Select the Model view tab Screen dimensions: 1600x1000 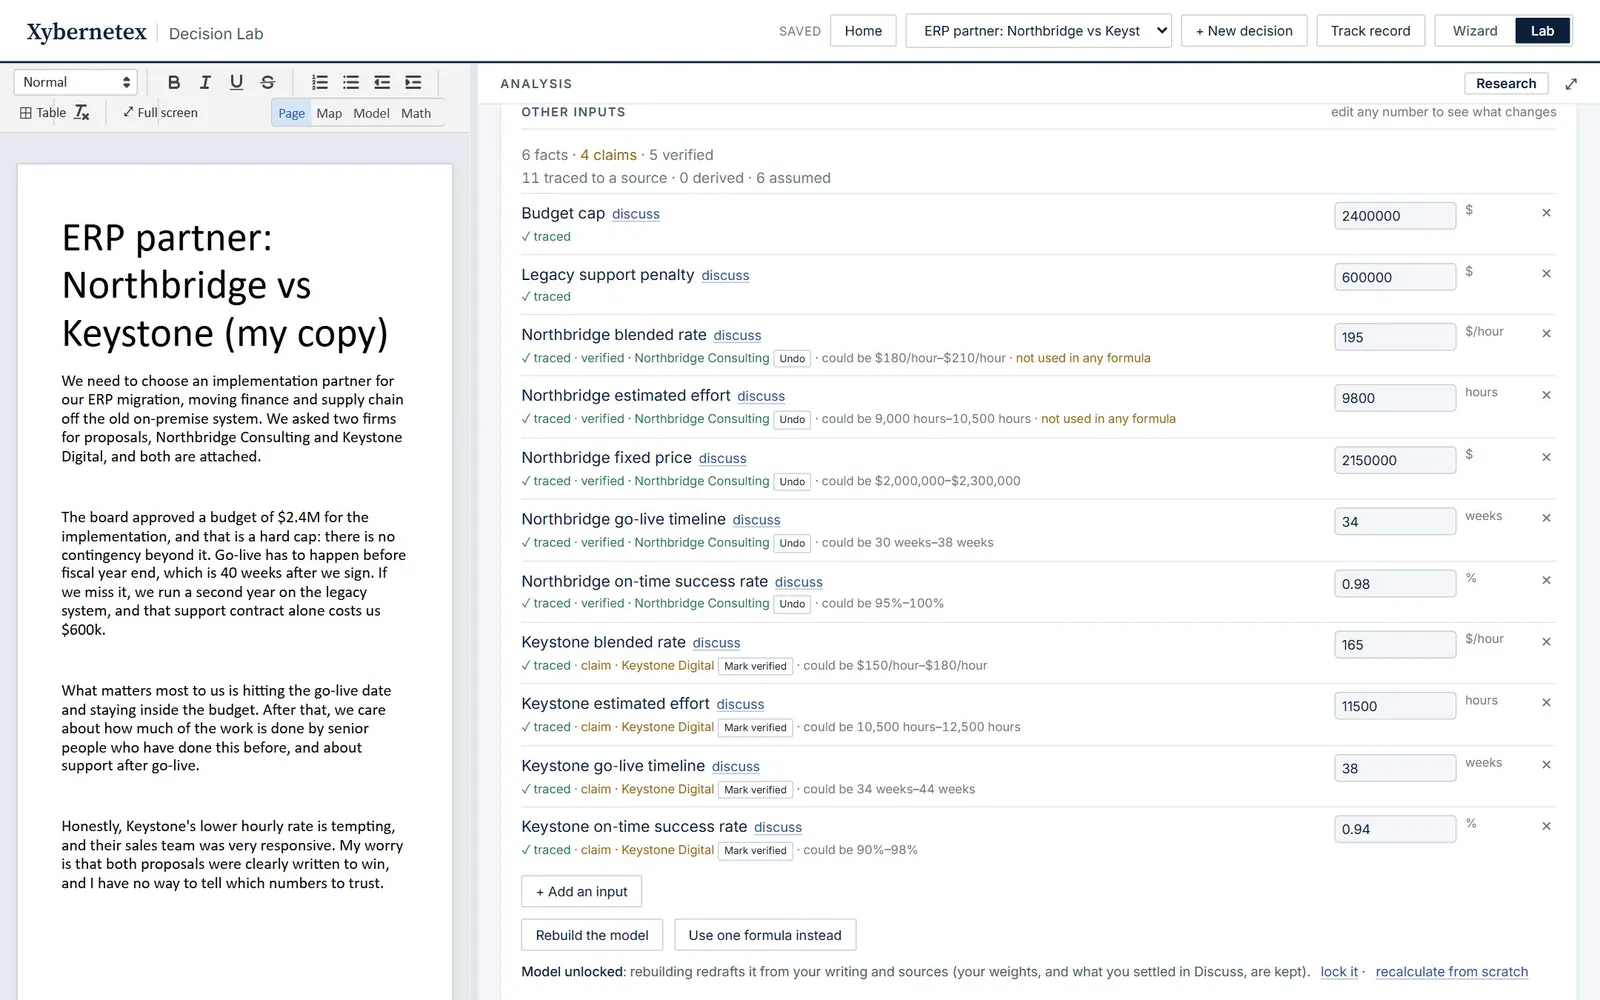[371, 113]
